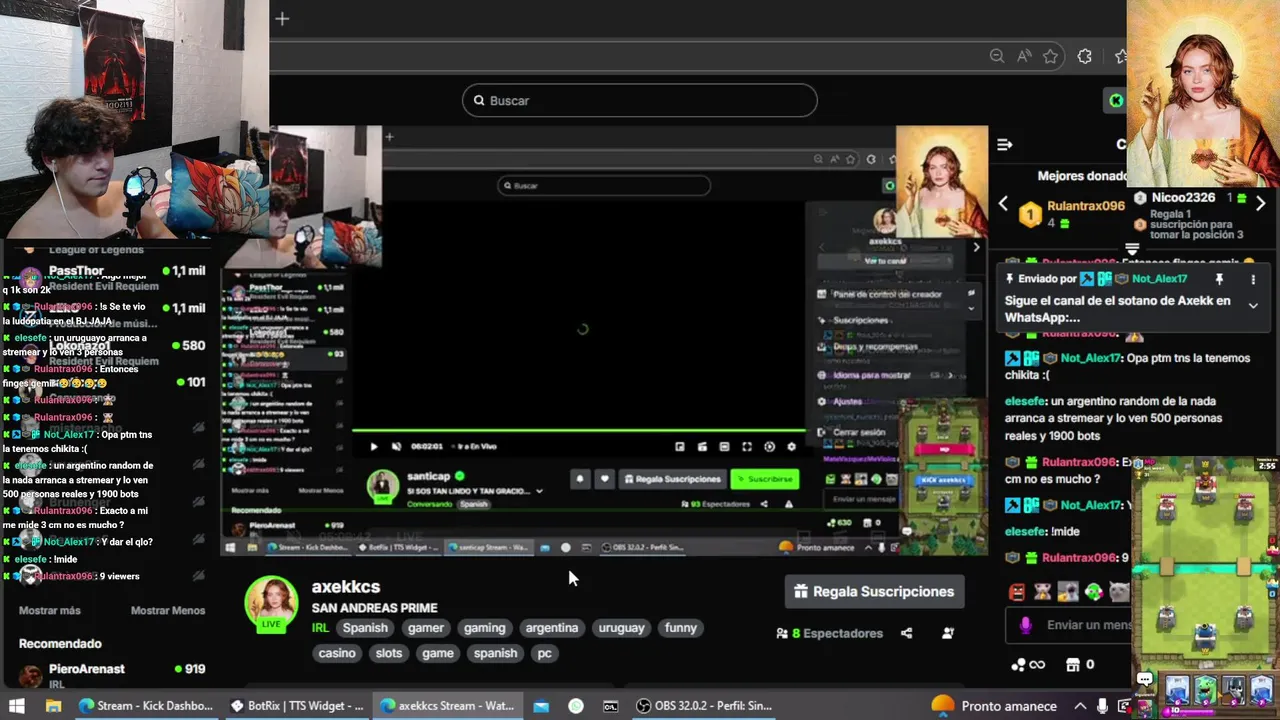This screenshot has width=1280, height=720.
Task: Expand the santicap stream title chevron
Action: click(x=539, y=491)
